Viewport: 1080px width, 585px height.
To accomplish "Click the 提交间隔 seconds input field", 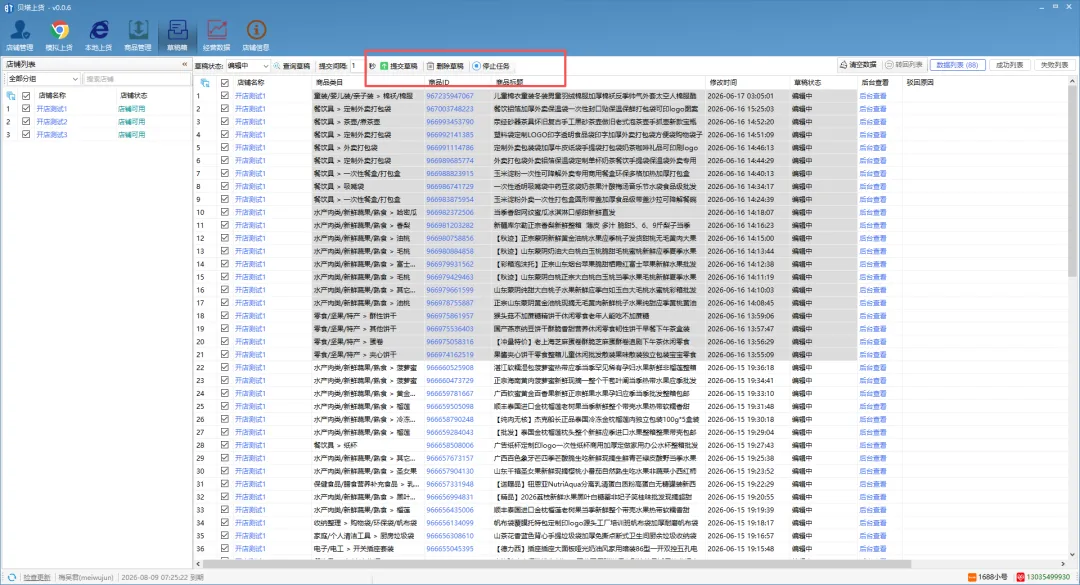I will click(x=357, y=66).
